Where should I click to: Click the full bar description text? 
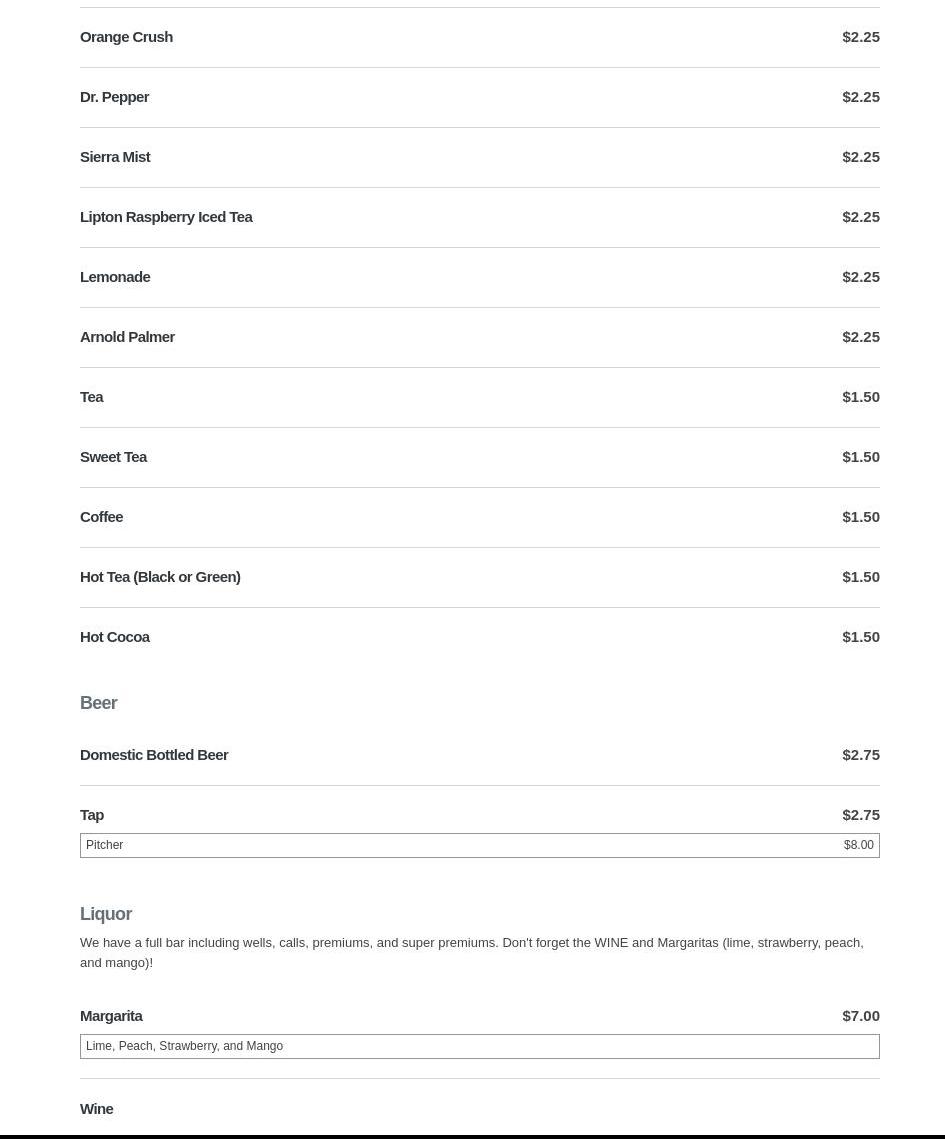tap(471, 952)
